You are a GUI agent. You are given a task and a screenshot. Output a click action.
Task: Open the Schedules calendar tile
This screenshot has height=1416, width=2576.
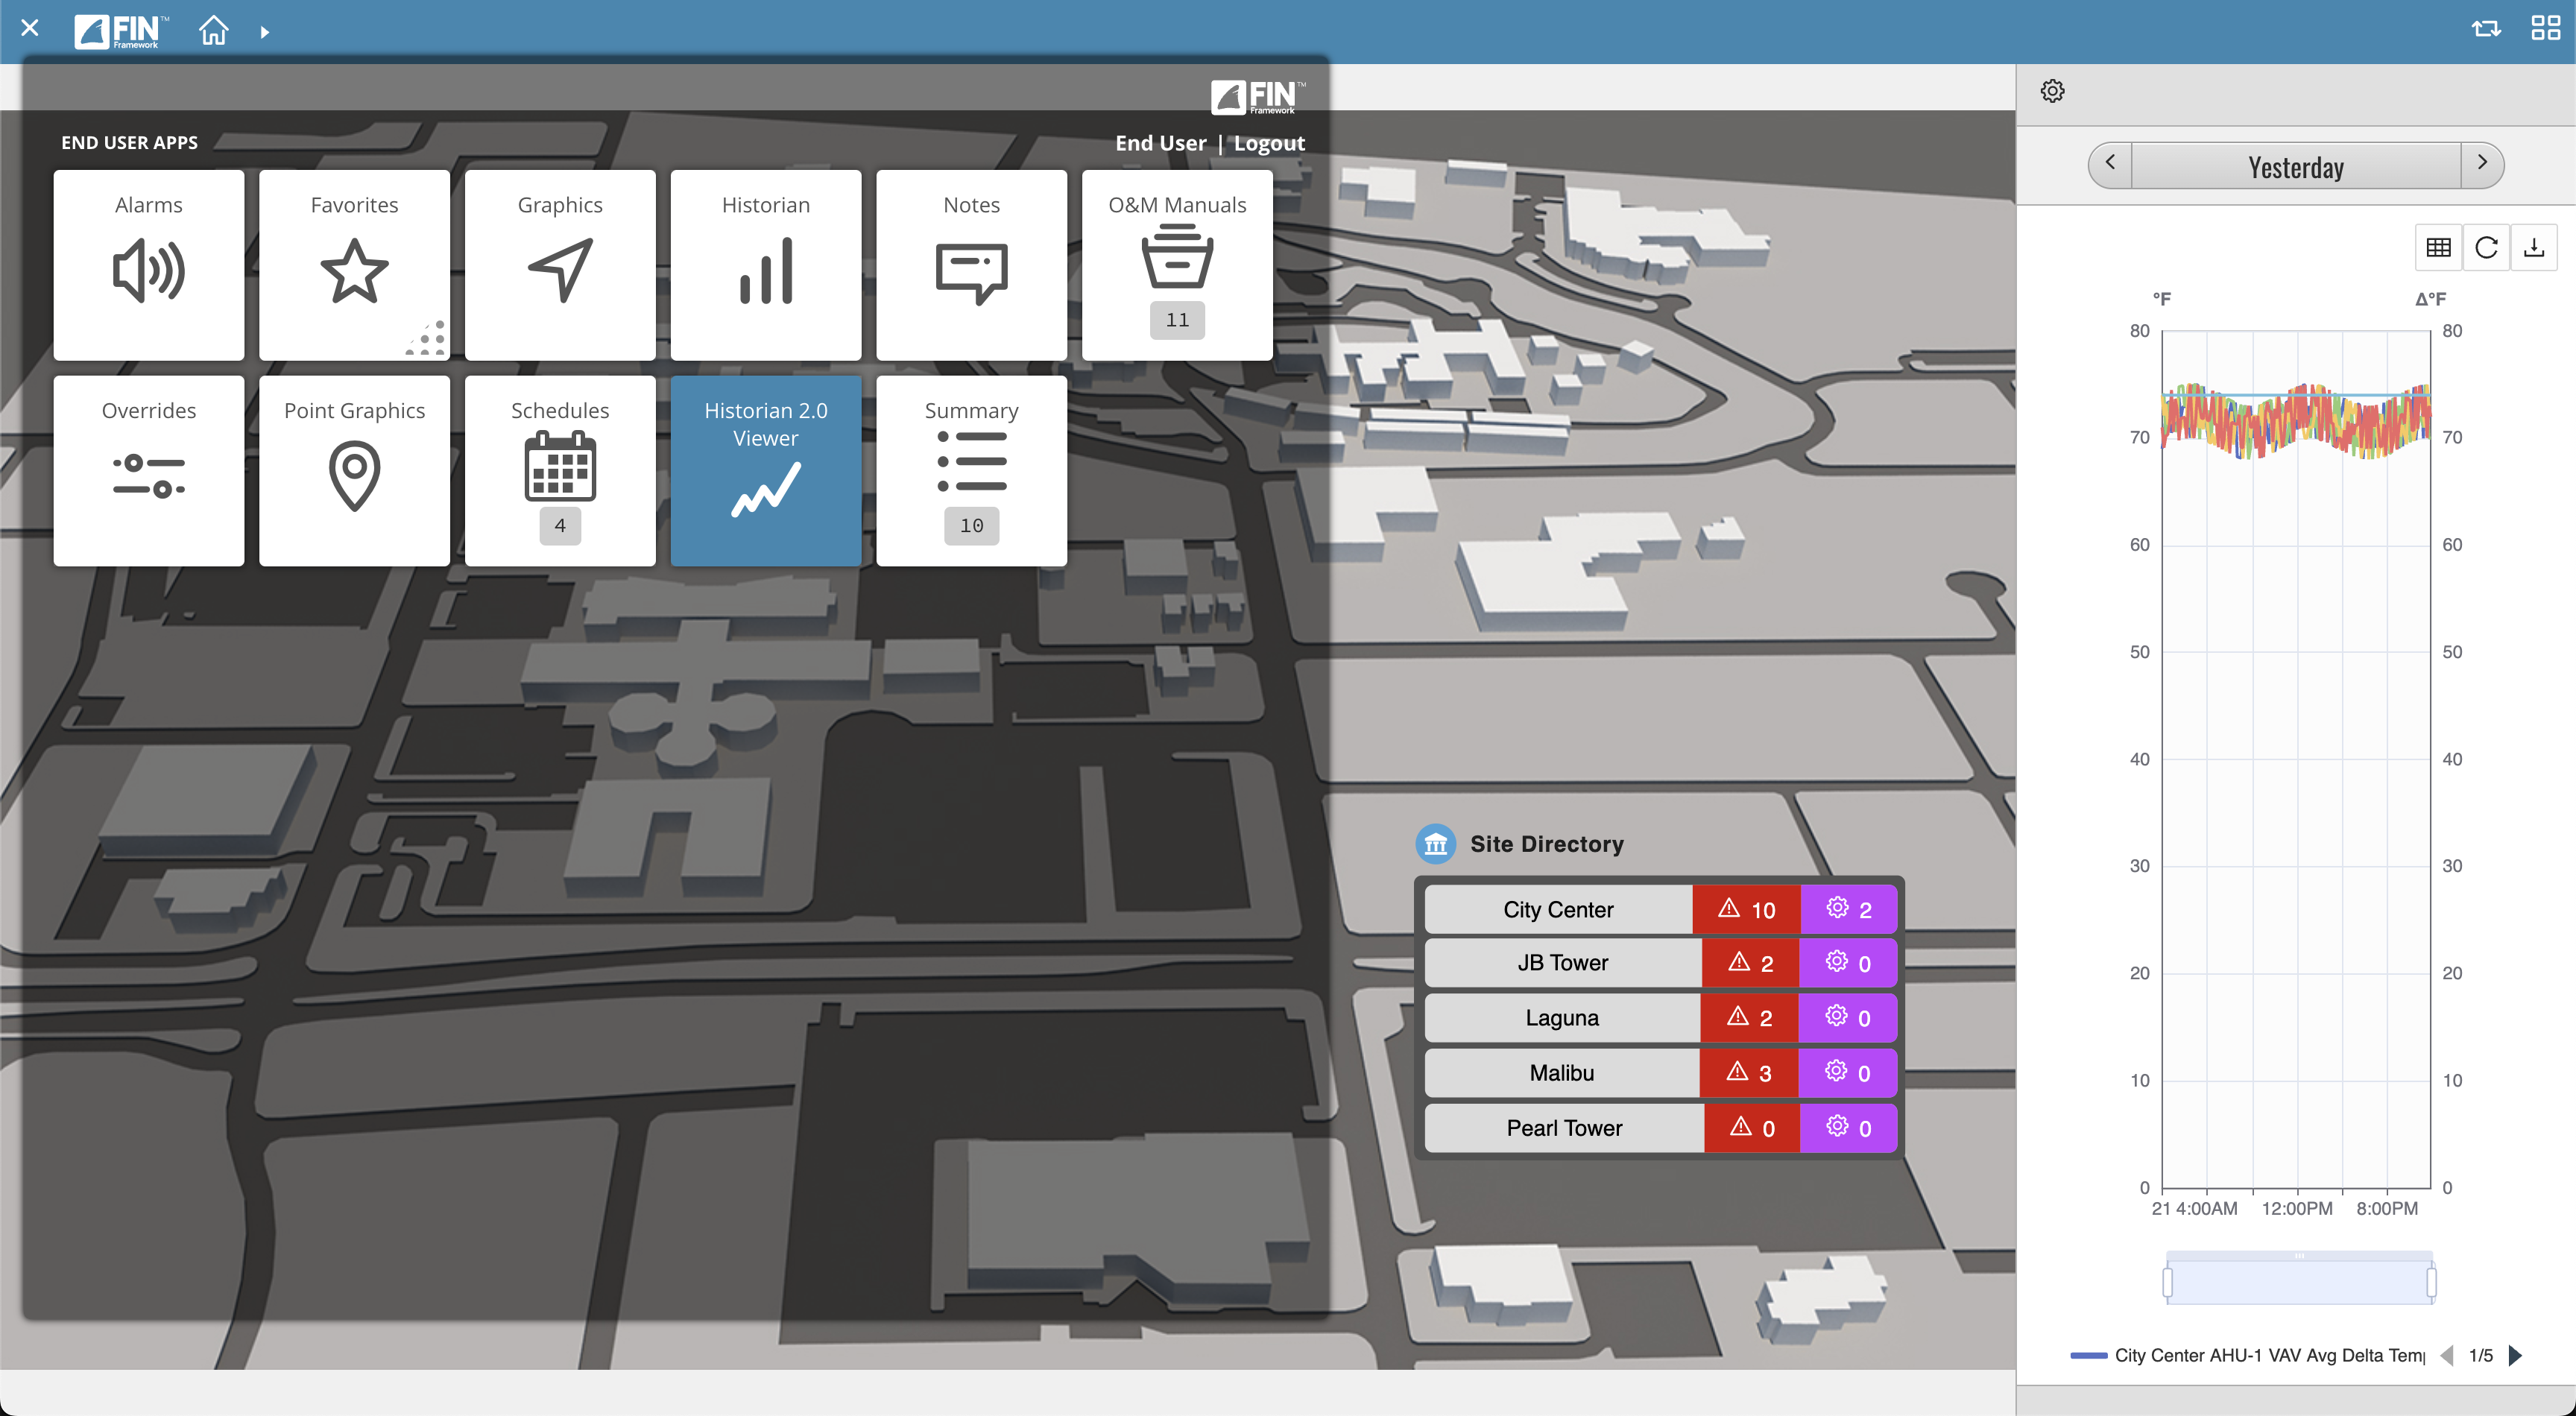(560, 470)
